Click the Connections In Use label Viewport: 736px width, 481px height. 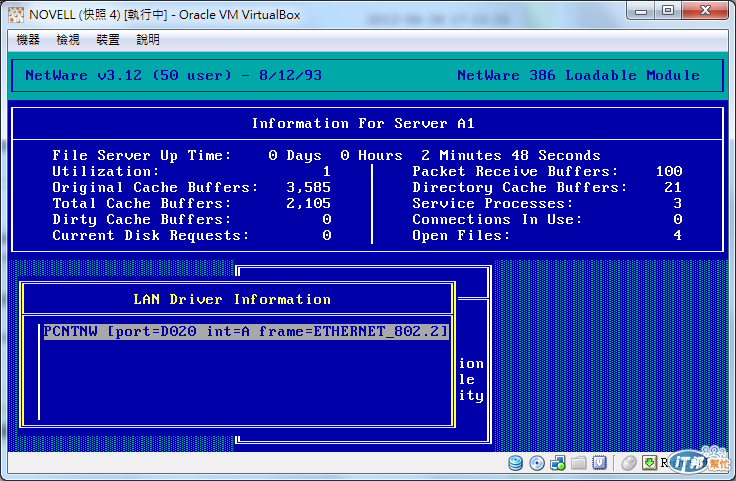coord(497,219)
